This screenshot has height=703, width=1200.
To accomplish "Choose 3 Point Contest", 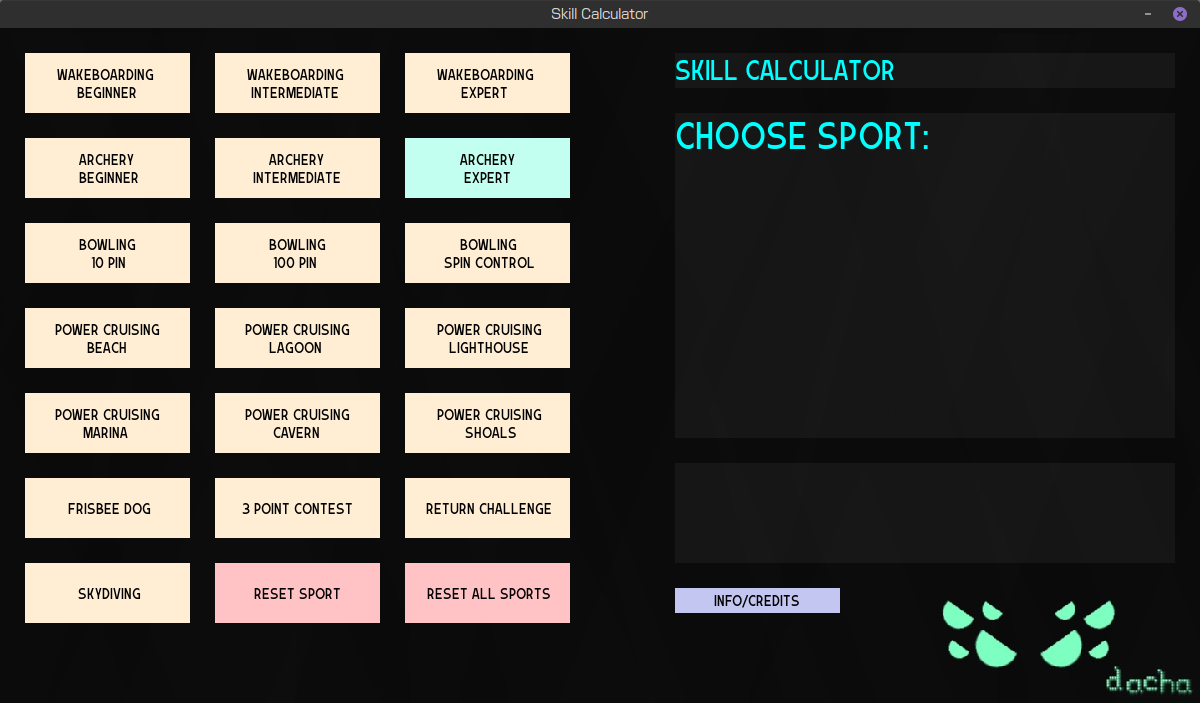I will coord(297,508).
